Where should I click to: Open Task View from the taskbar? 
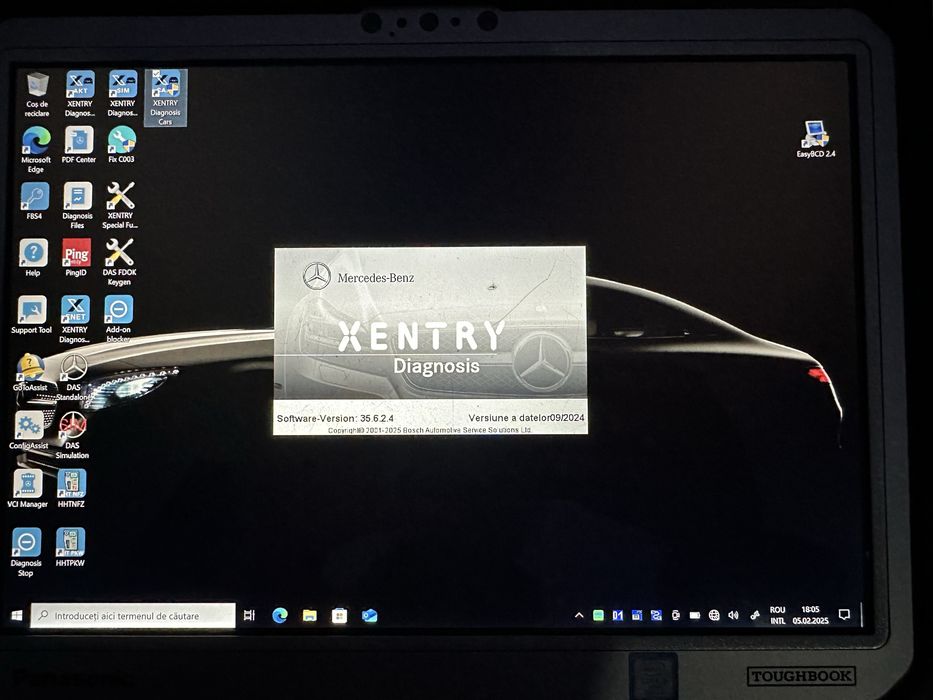point(249,615)
